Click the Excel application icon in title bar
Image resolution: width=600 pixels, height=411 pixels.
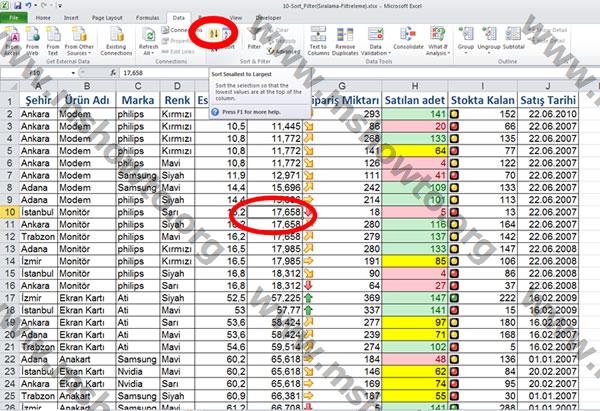5,5
